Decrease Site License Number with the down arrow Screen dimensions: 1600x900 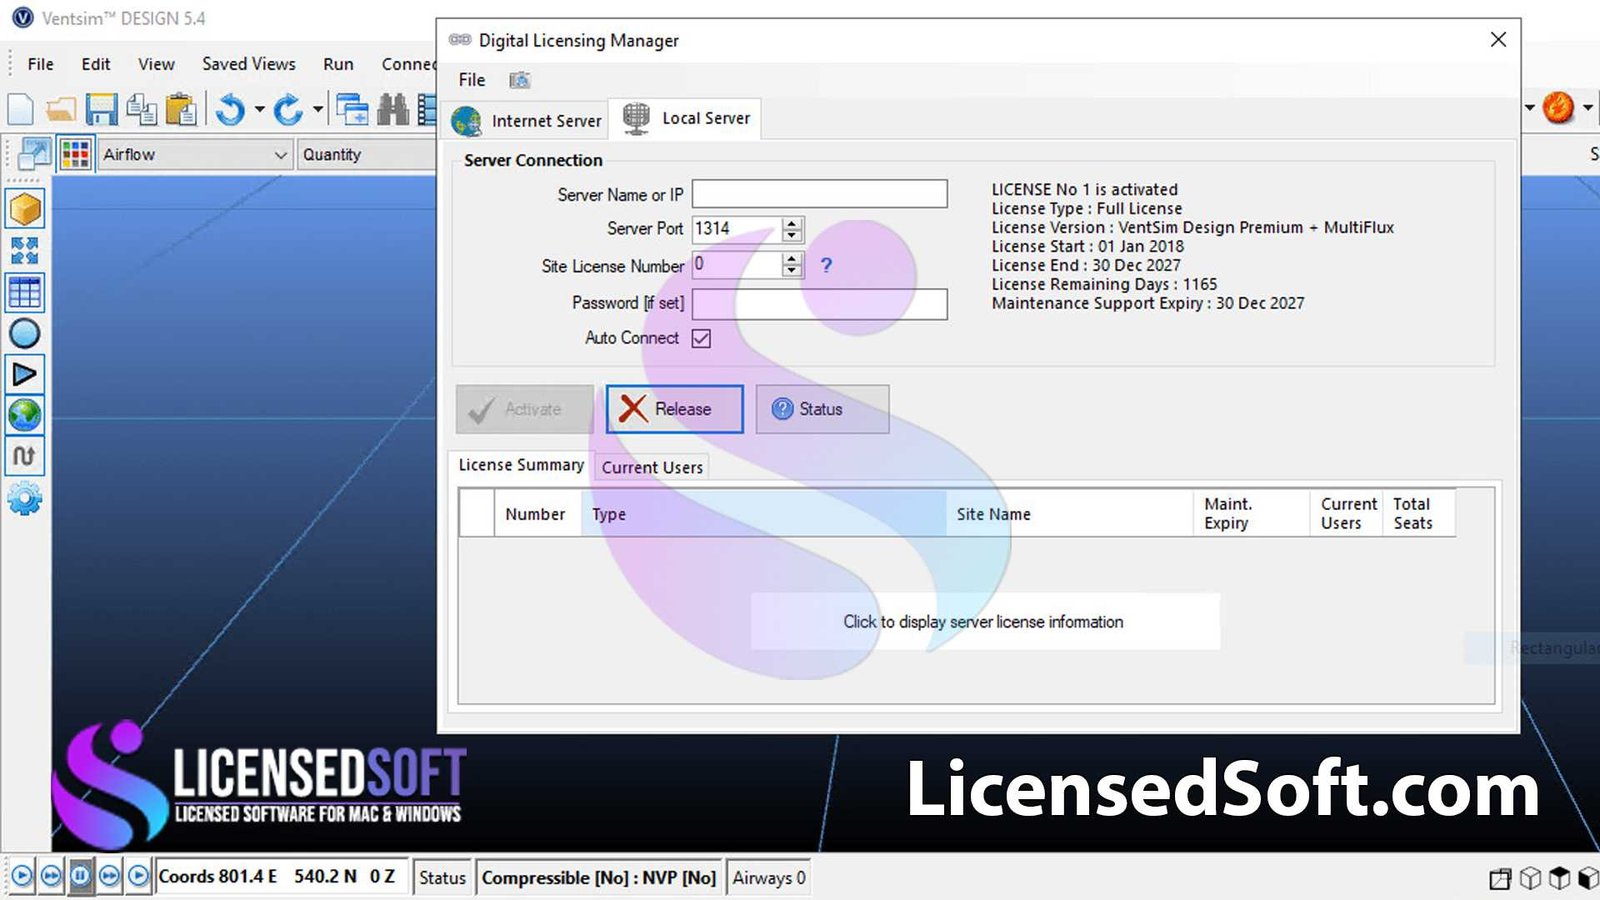[x=792, y=271]
